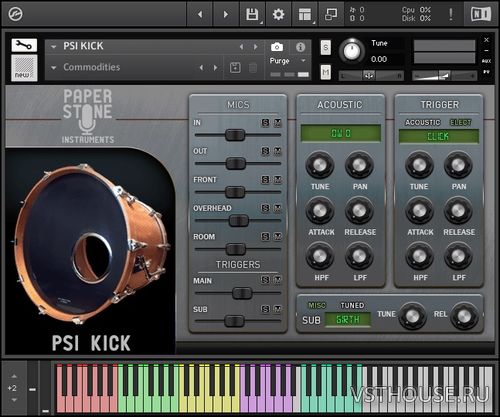
Task: Solo the instrument with S button
Action: 326,48
